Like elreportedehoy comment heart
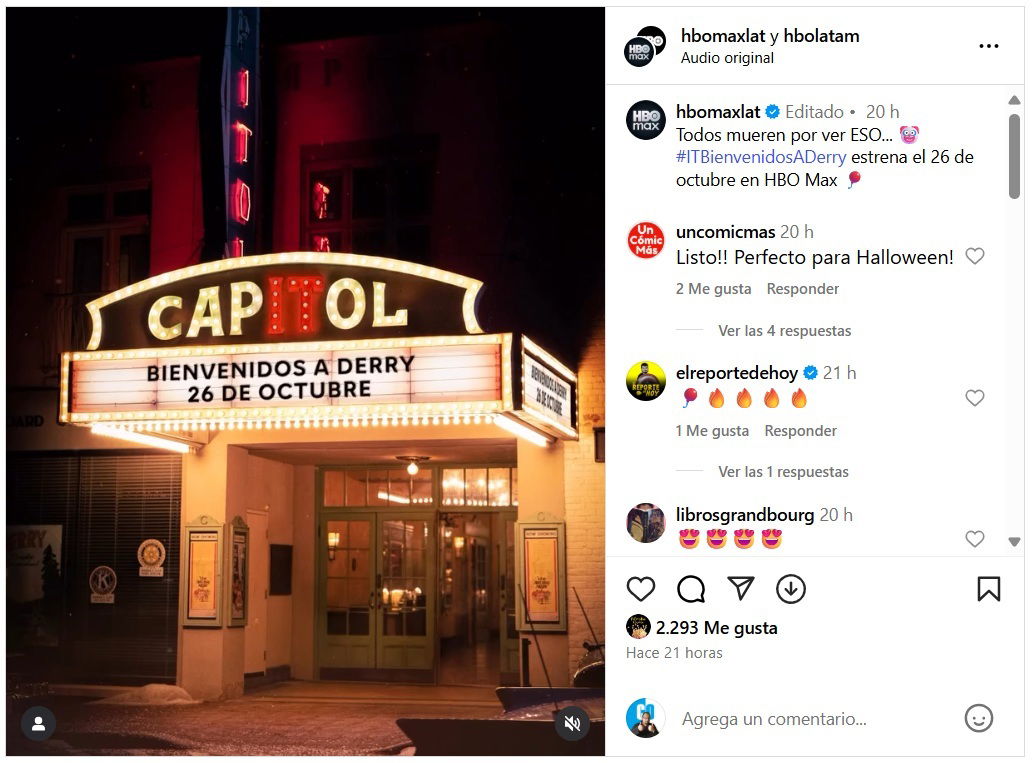 click(975, 398)
